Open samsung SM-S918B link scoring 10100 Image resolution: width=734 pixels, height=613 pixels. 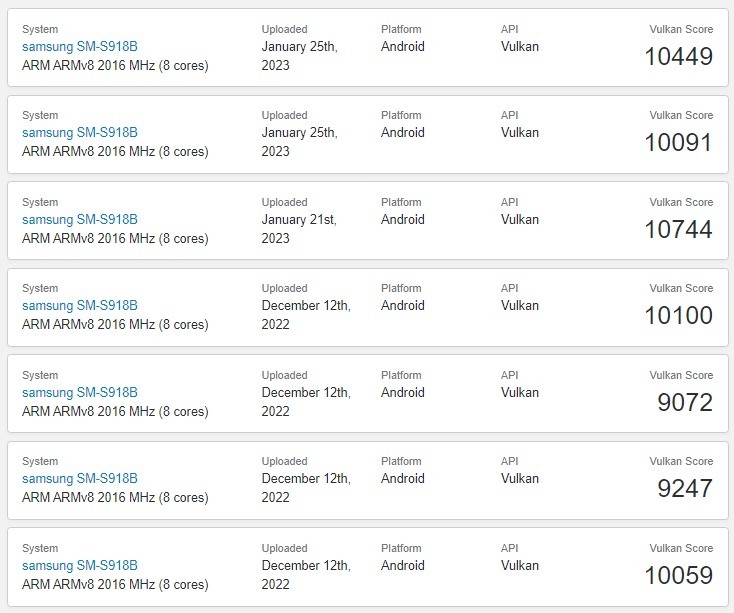(x=80, y=306)
